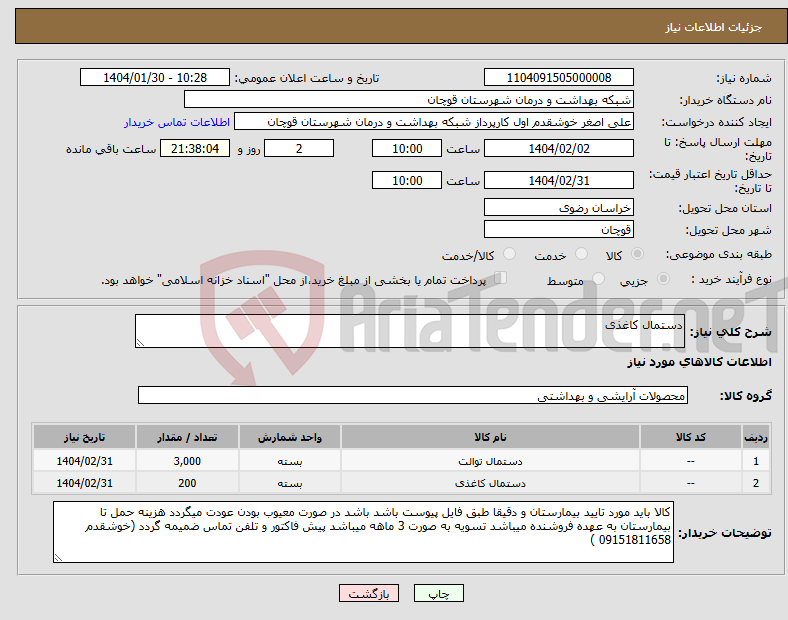
Task: Click the تعداد / مقدار column header
Action: click(187, 437)
